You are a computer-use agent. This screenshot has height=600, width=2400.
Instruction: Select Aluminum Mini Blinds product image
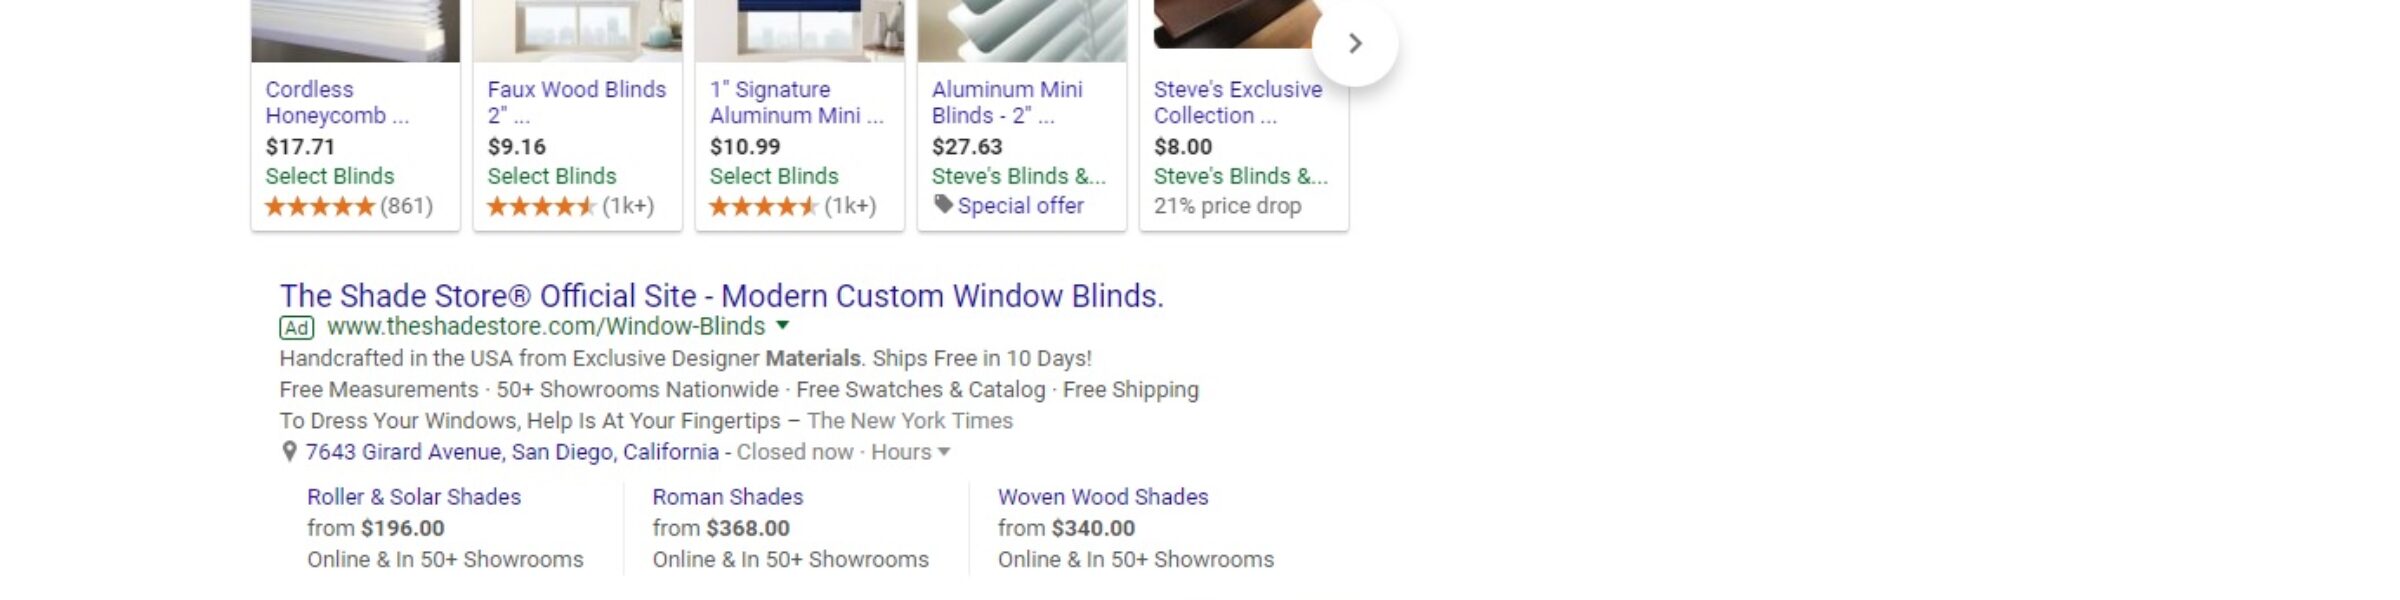(x=1022, y=31)
